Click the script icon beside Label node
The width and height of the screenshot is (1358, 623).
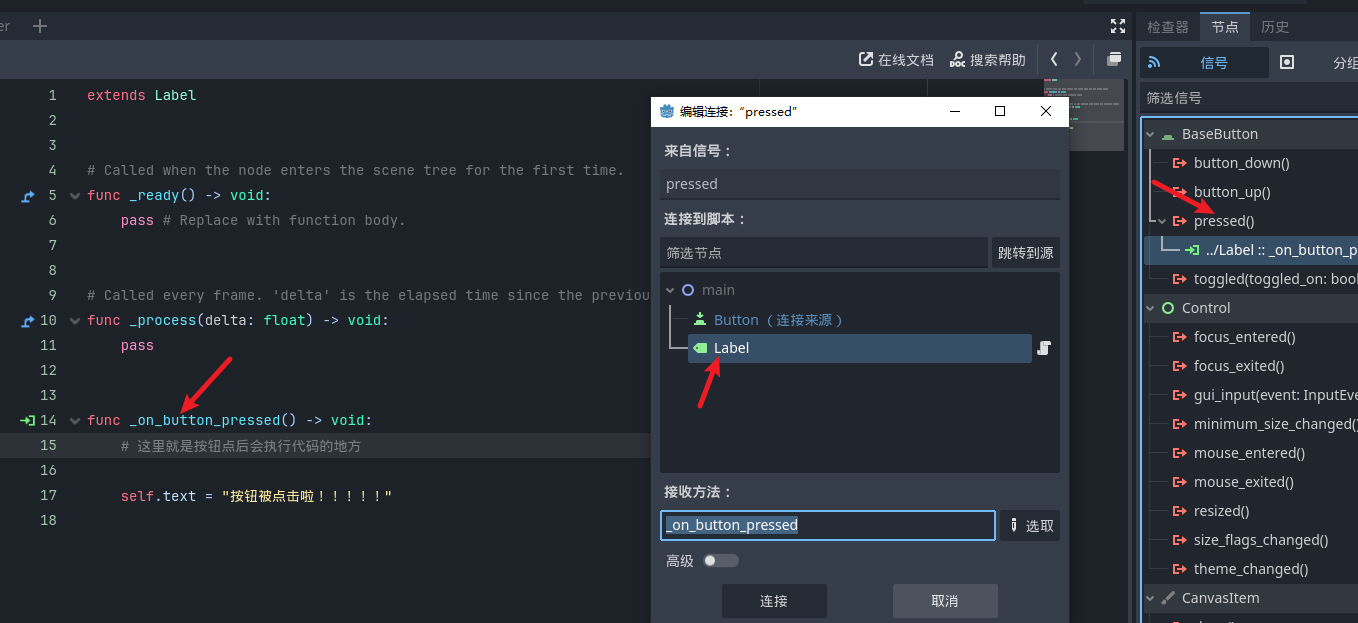[x=1043, y=348]
